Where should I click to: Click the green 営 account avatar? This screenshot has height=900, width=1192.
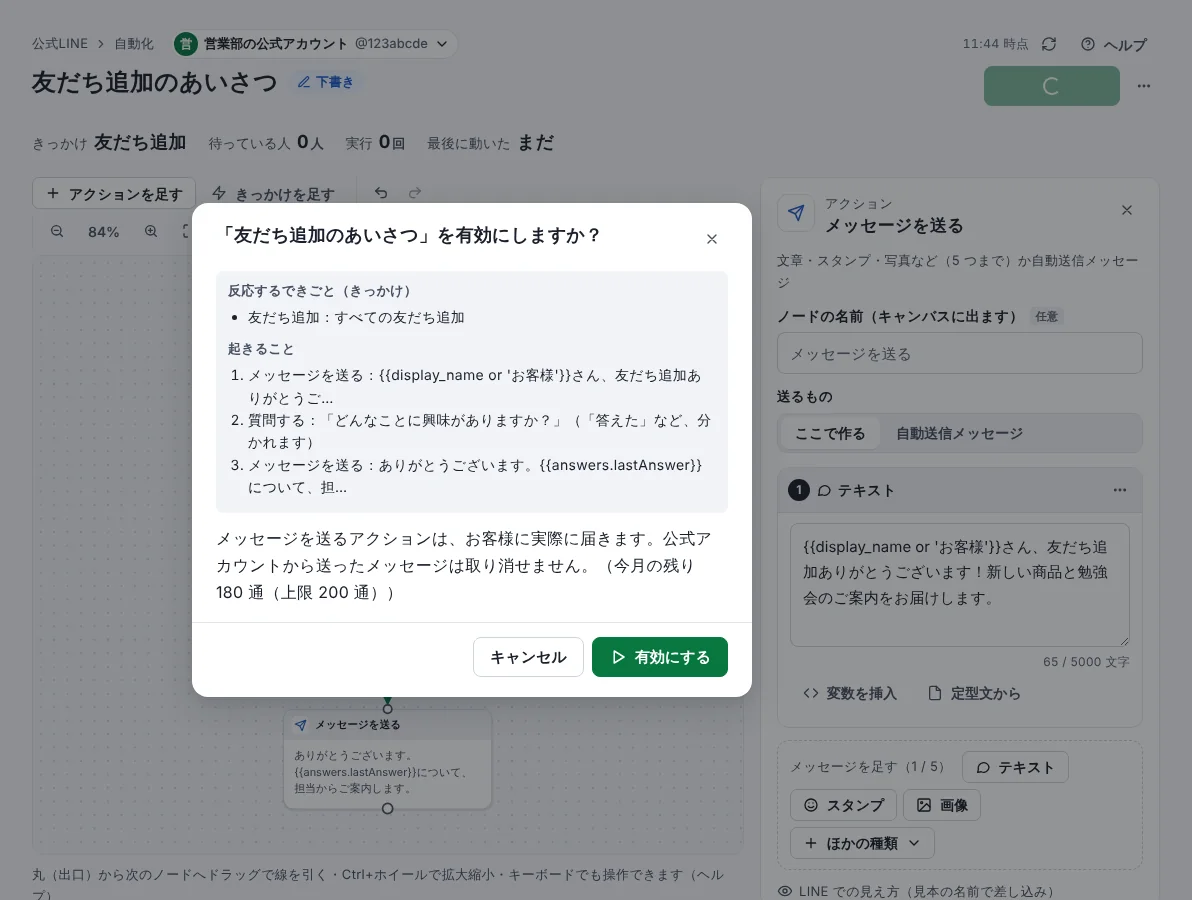click(x=185, y=44)
